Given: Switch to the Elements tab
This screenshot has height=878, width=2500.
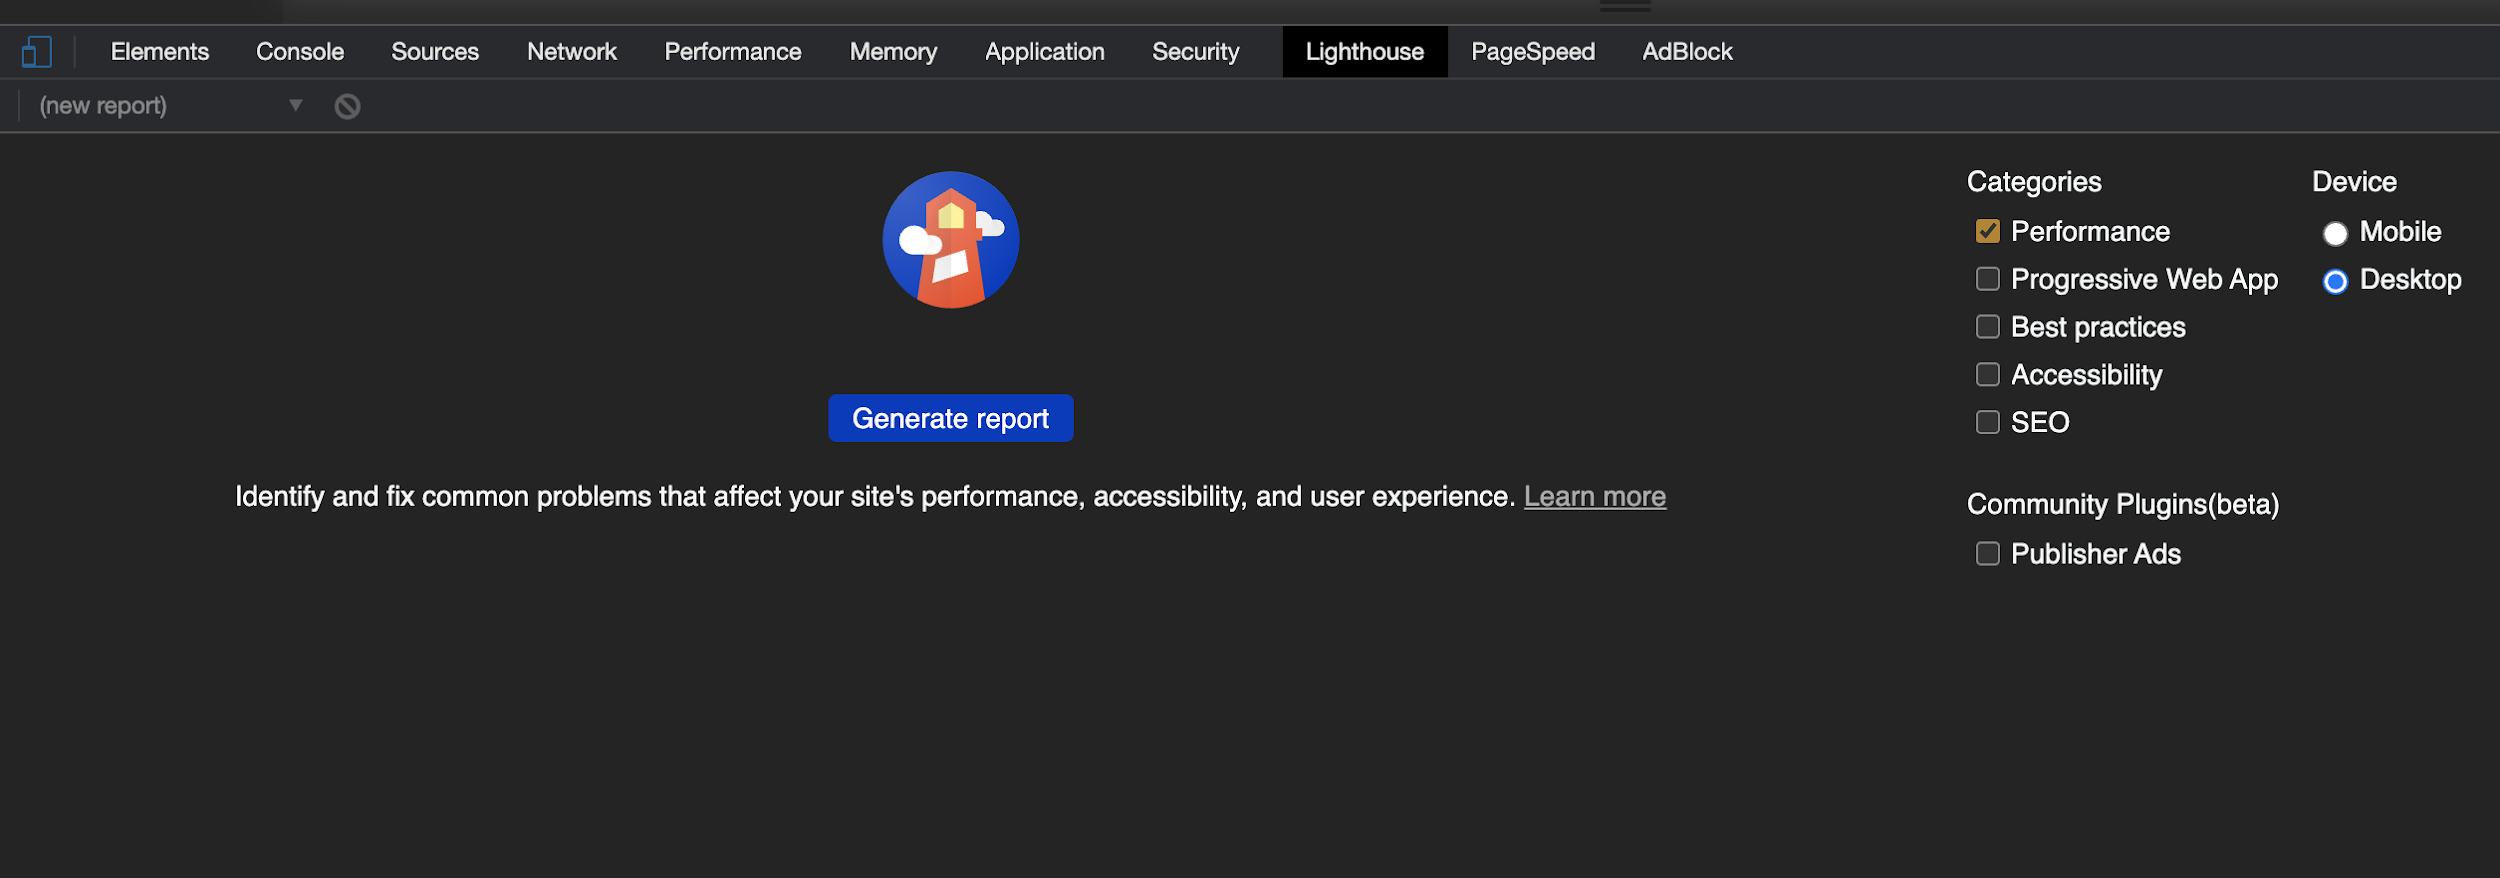Looking at the screenshot, I should tap(160, 52).
